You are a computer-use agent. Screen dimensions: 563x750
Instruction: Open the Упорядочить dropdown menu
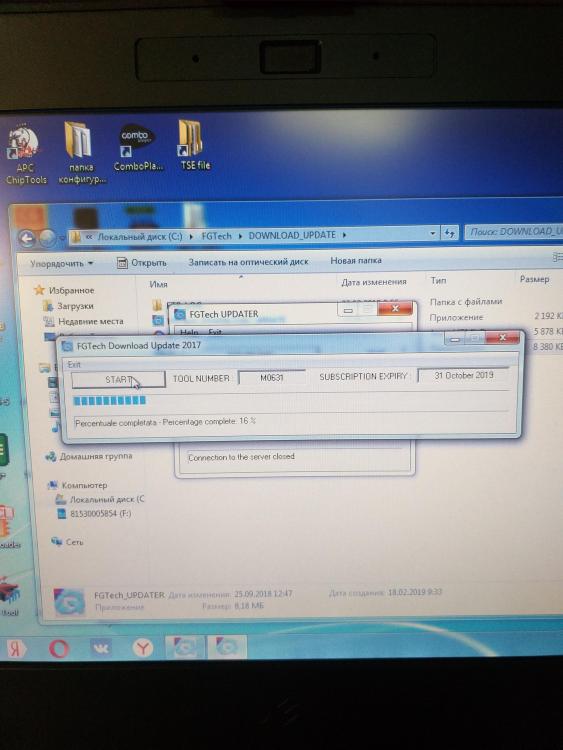tap(61, 263)
